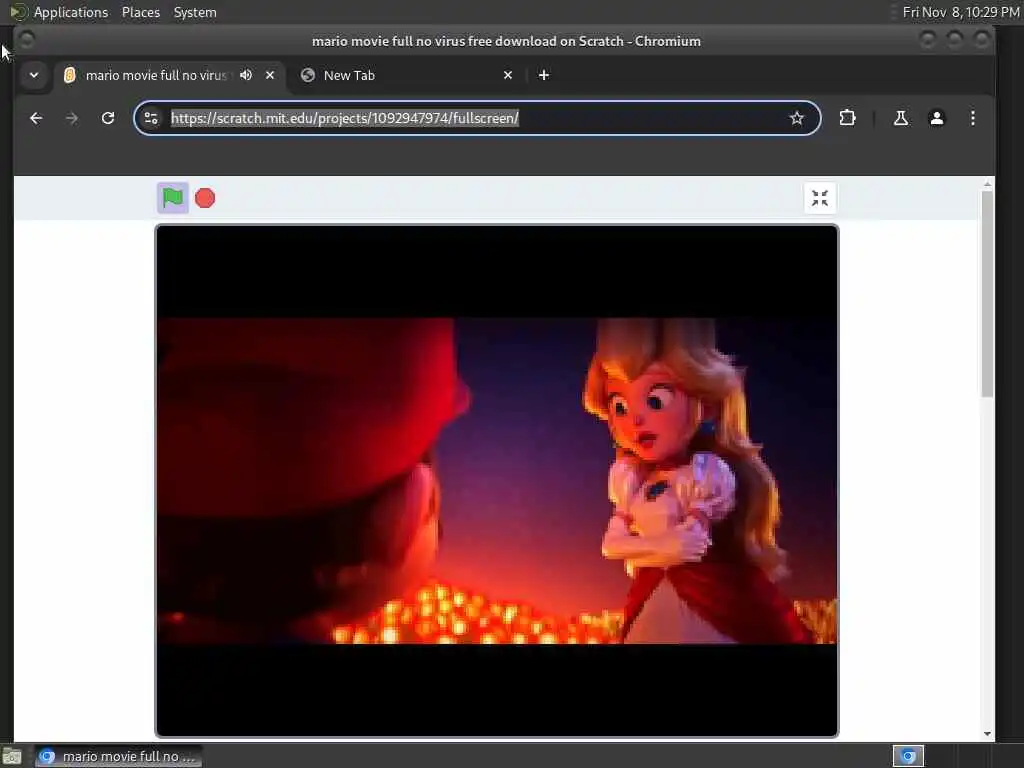This screenshot has height=768, width=1024.
Task: Reload the current page
Action: pos(108,118)
